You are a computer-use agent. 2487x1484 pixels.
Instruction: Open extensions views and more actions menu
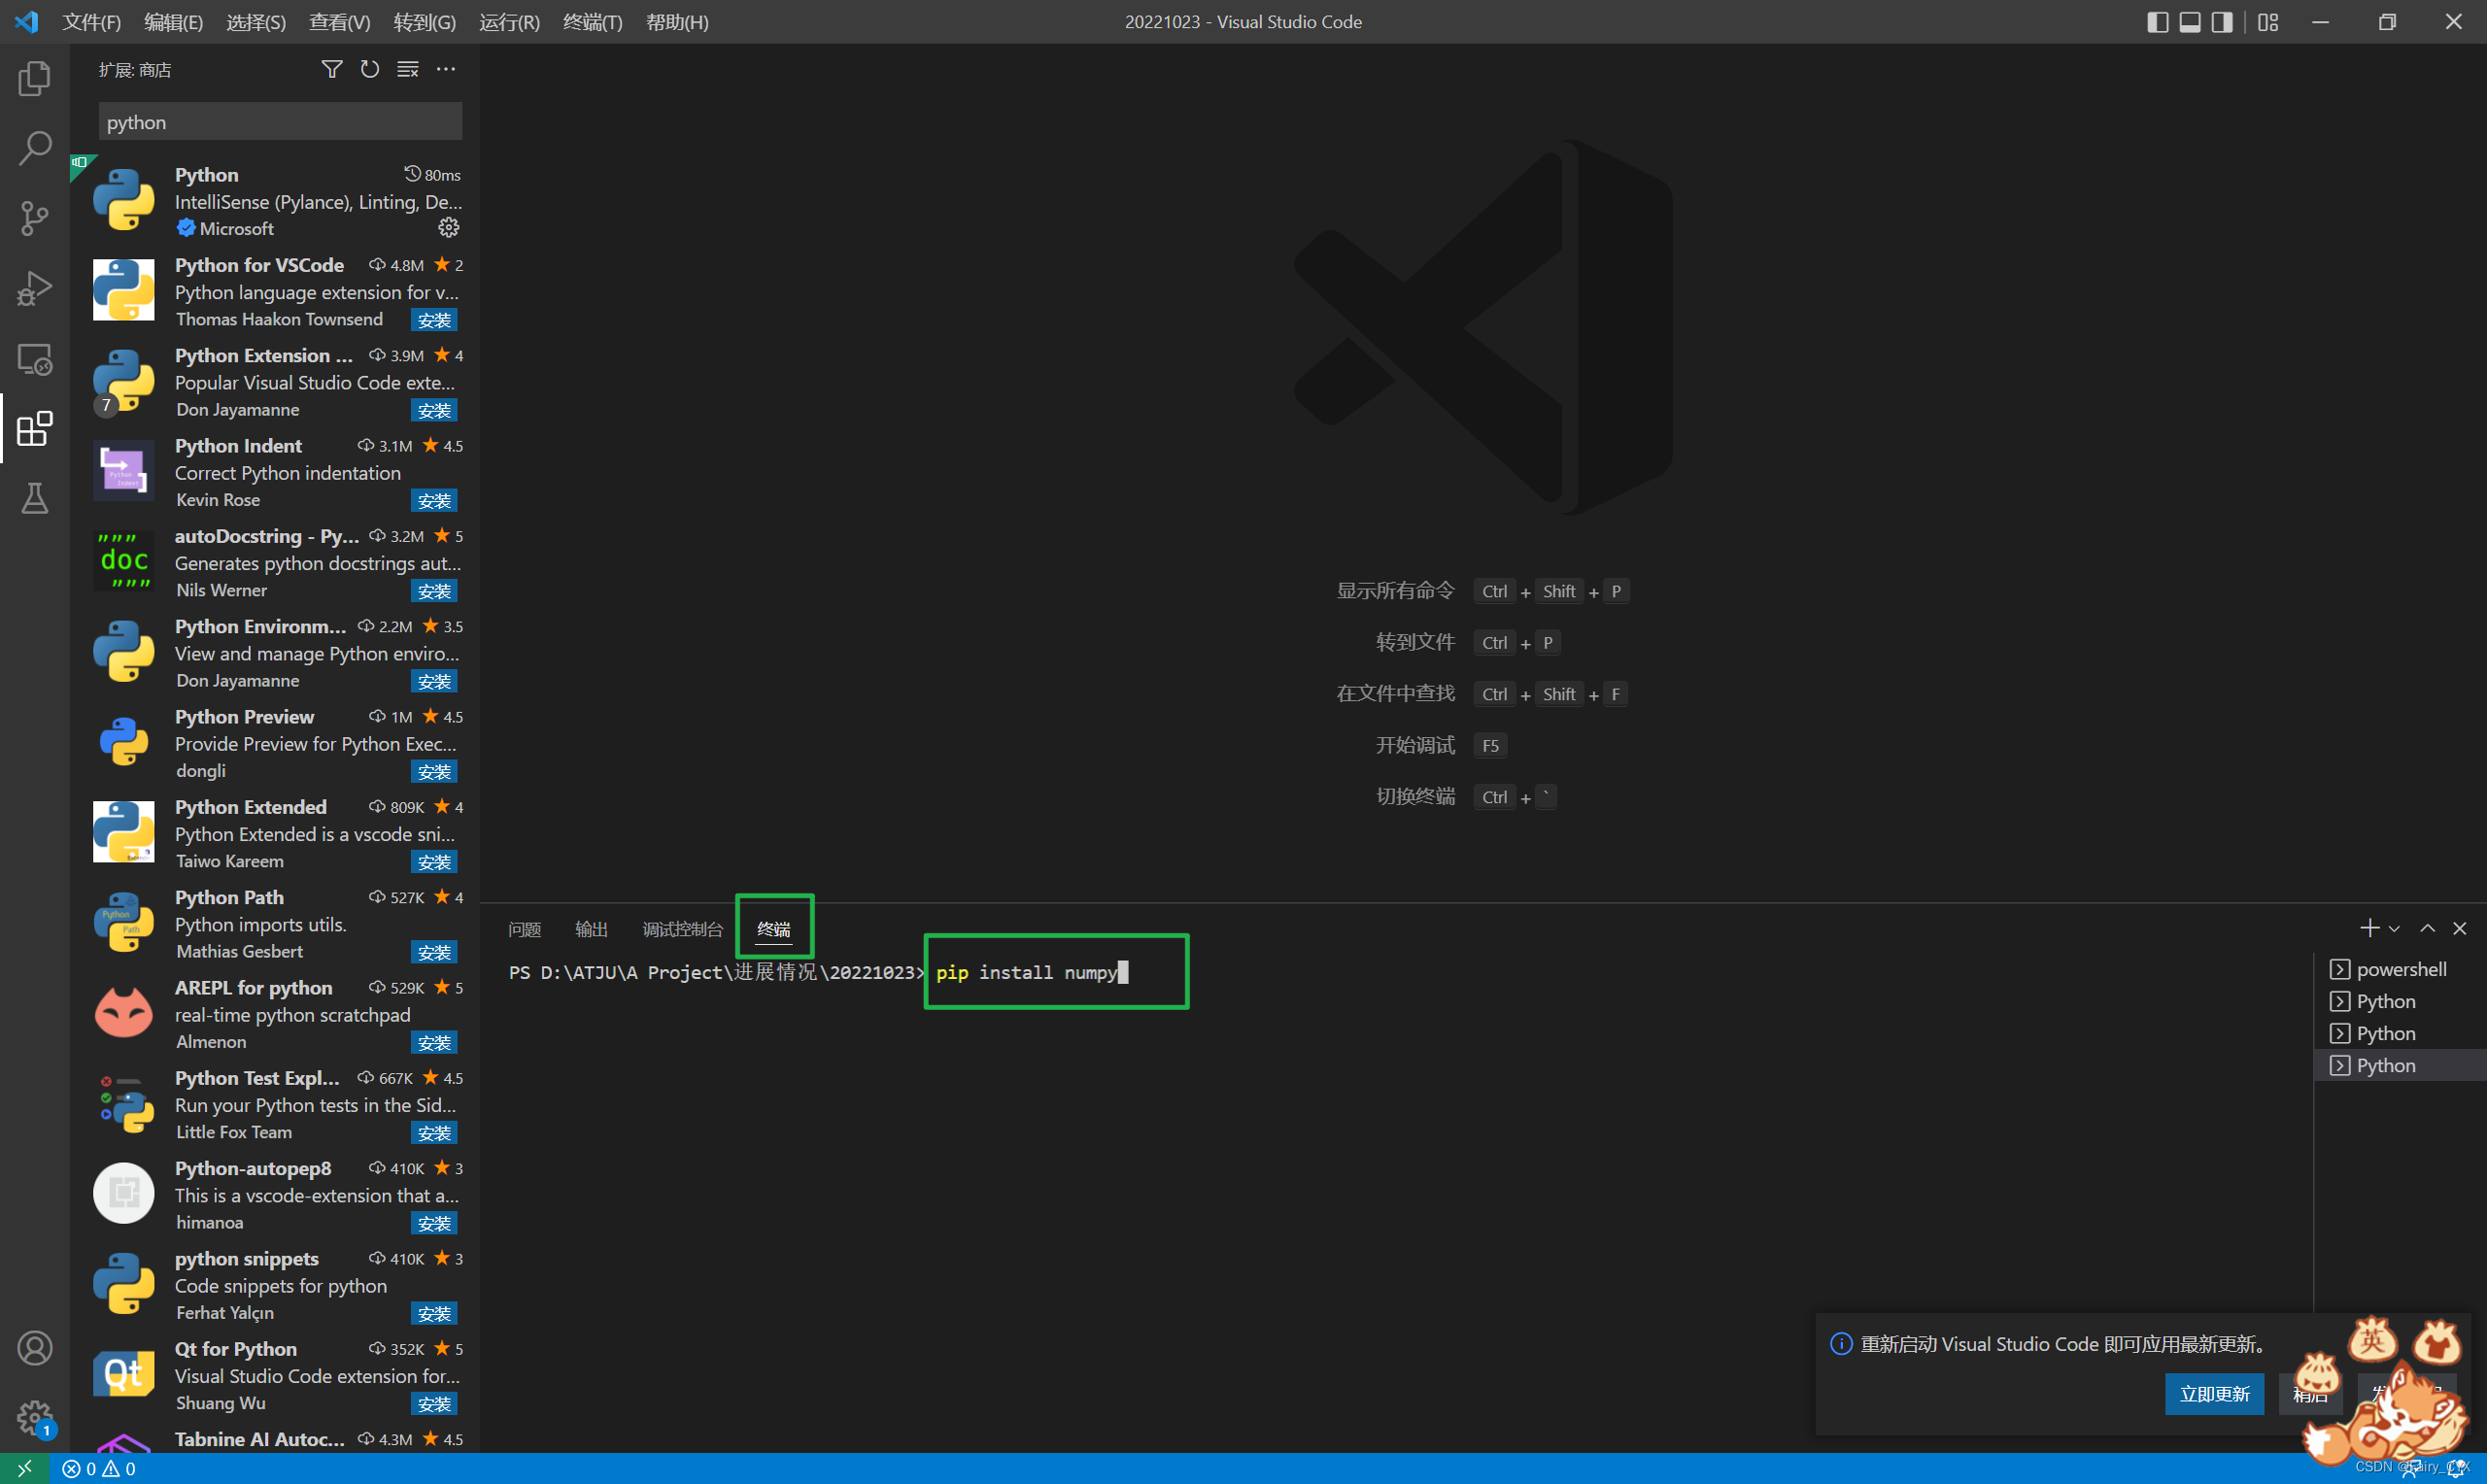pos(446,69)
